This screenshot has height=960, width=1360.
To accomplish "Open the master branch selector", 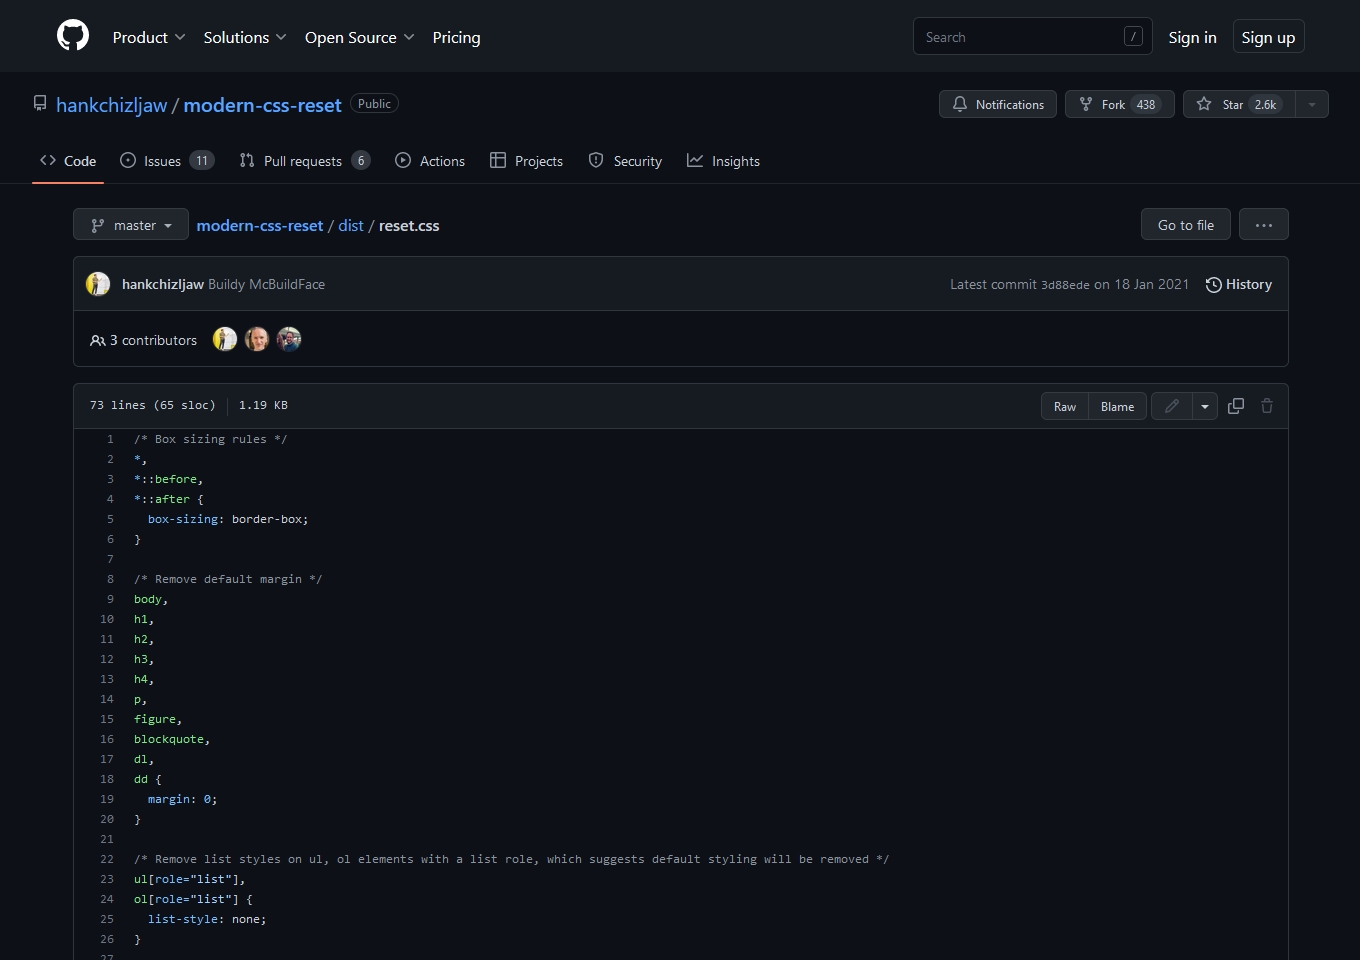I will tap(131, 225).
